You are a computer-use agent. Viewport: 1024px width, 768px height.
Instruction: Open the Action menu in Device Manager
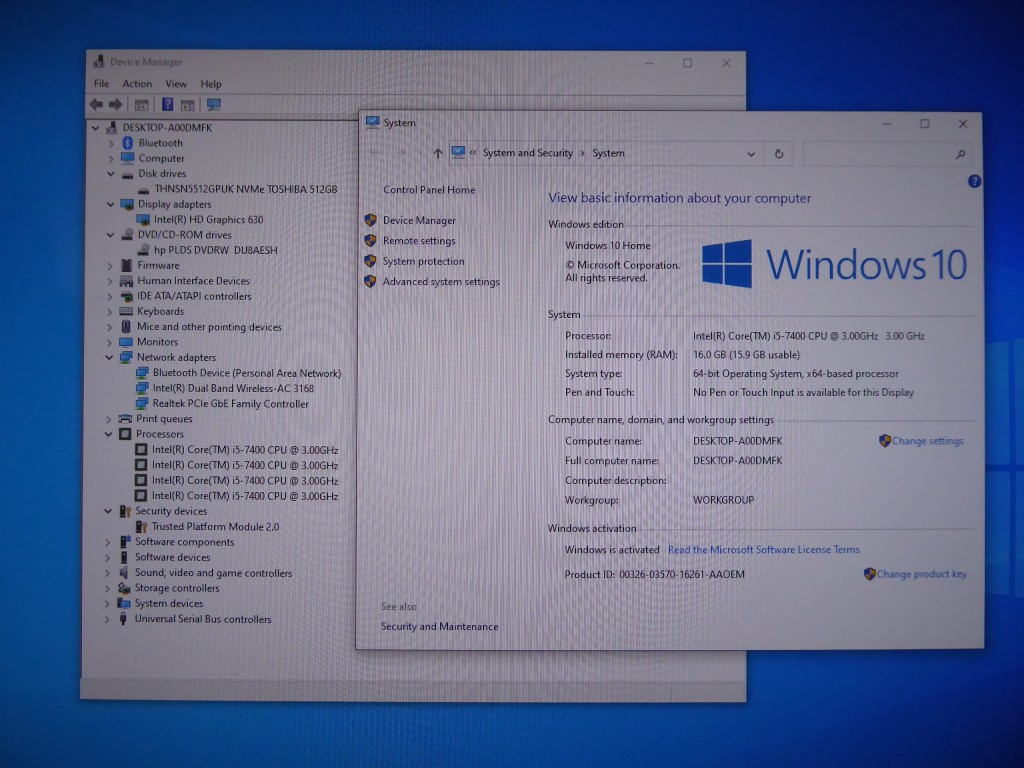(x=137, y=84)
